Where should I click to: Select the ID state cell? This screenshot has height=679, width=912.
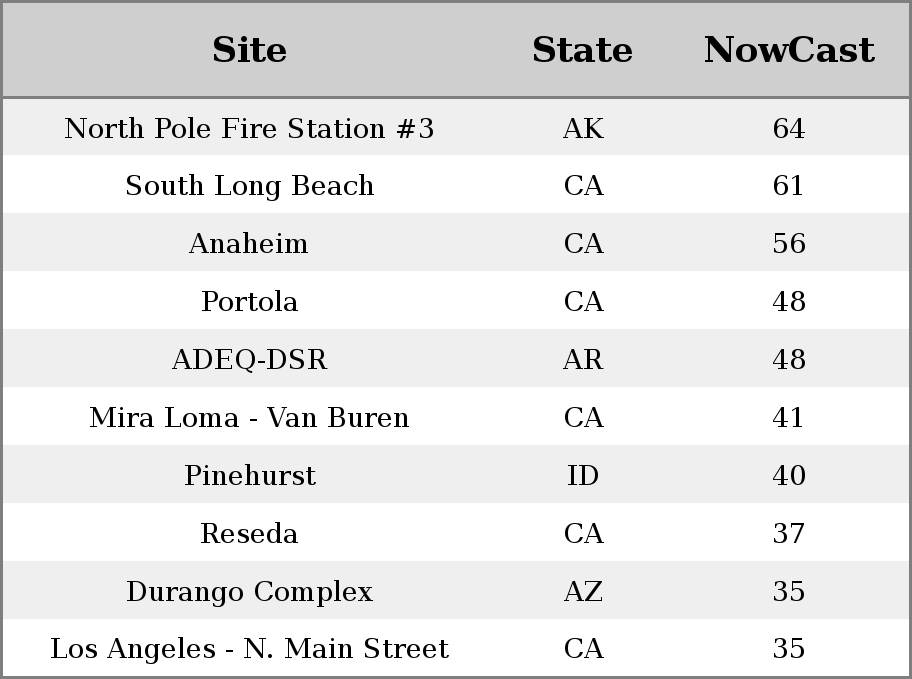[583, 475]
